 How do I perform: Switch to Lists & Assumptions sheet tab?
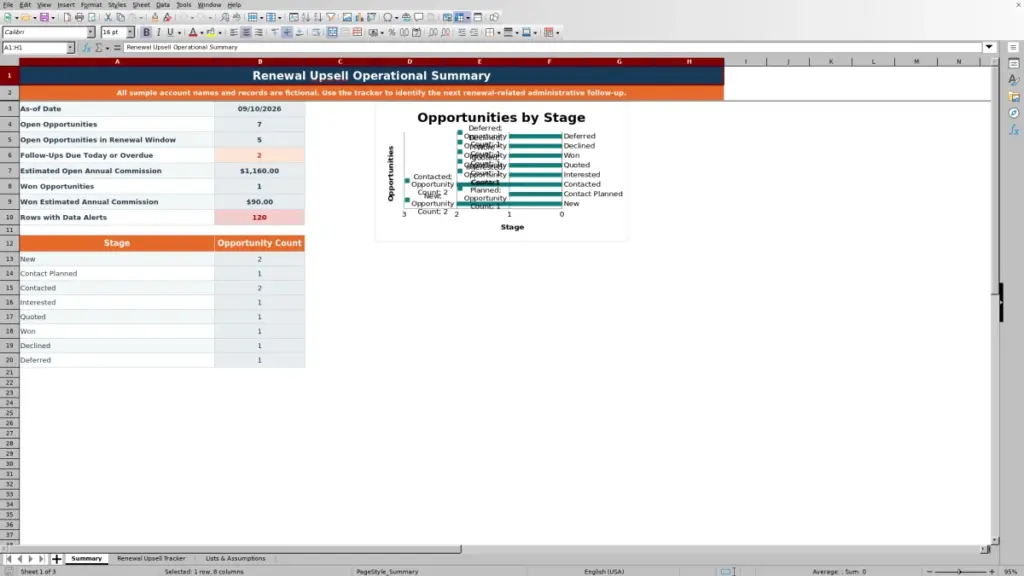(x=235, y=558)
